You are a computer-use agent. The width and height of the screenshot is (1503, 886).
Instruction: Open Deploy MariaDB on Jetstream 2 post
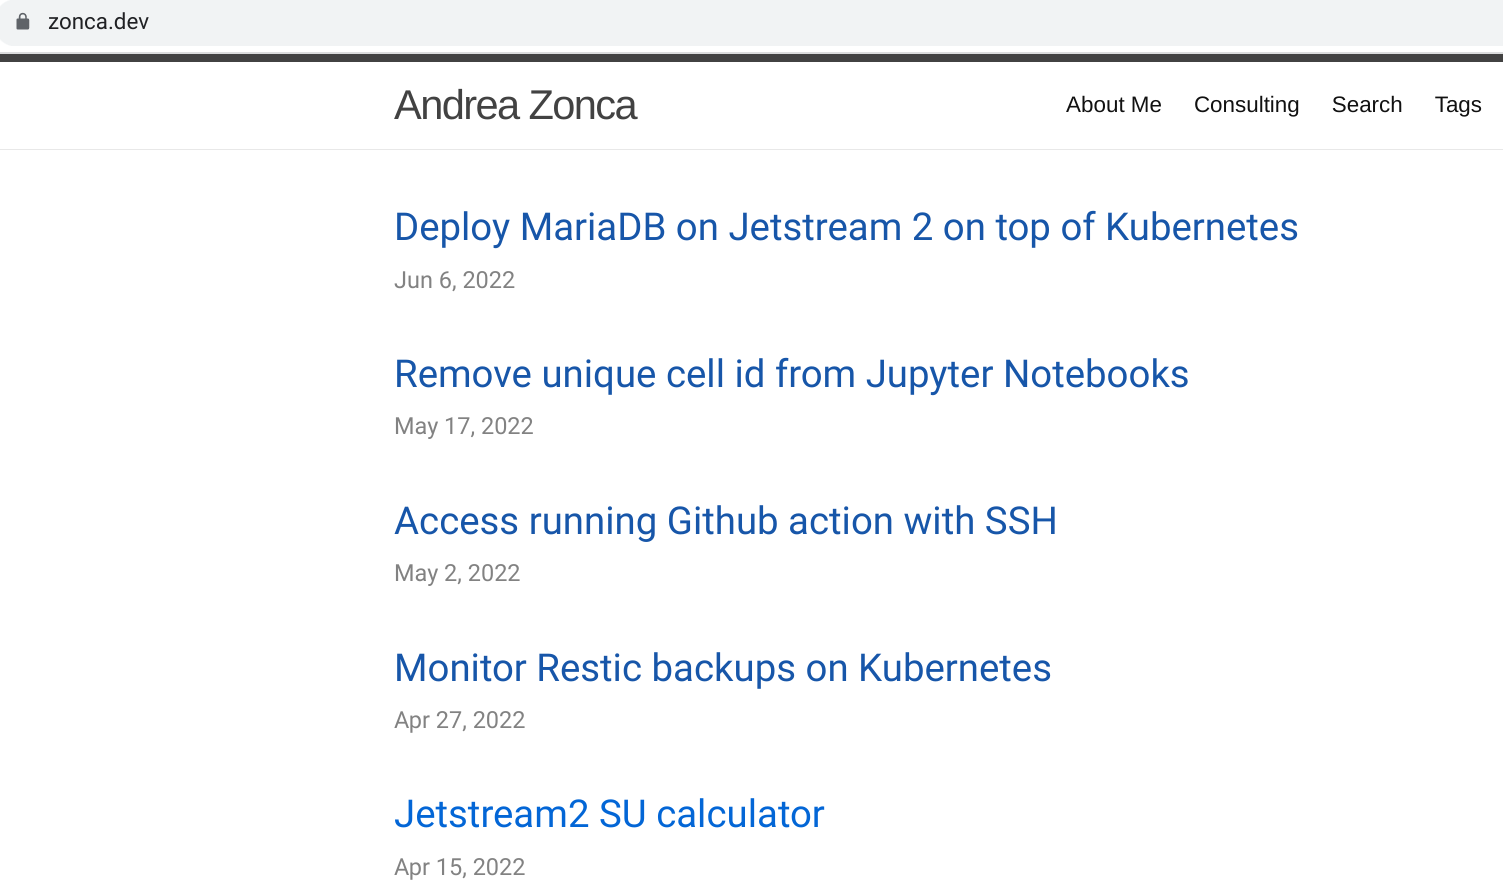[x=845, y=227]
